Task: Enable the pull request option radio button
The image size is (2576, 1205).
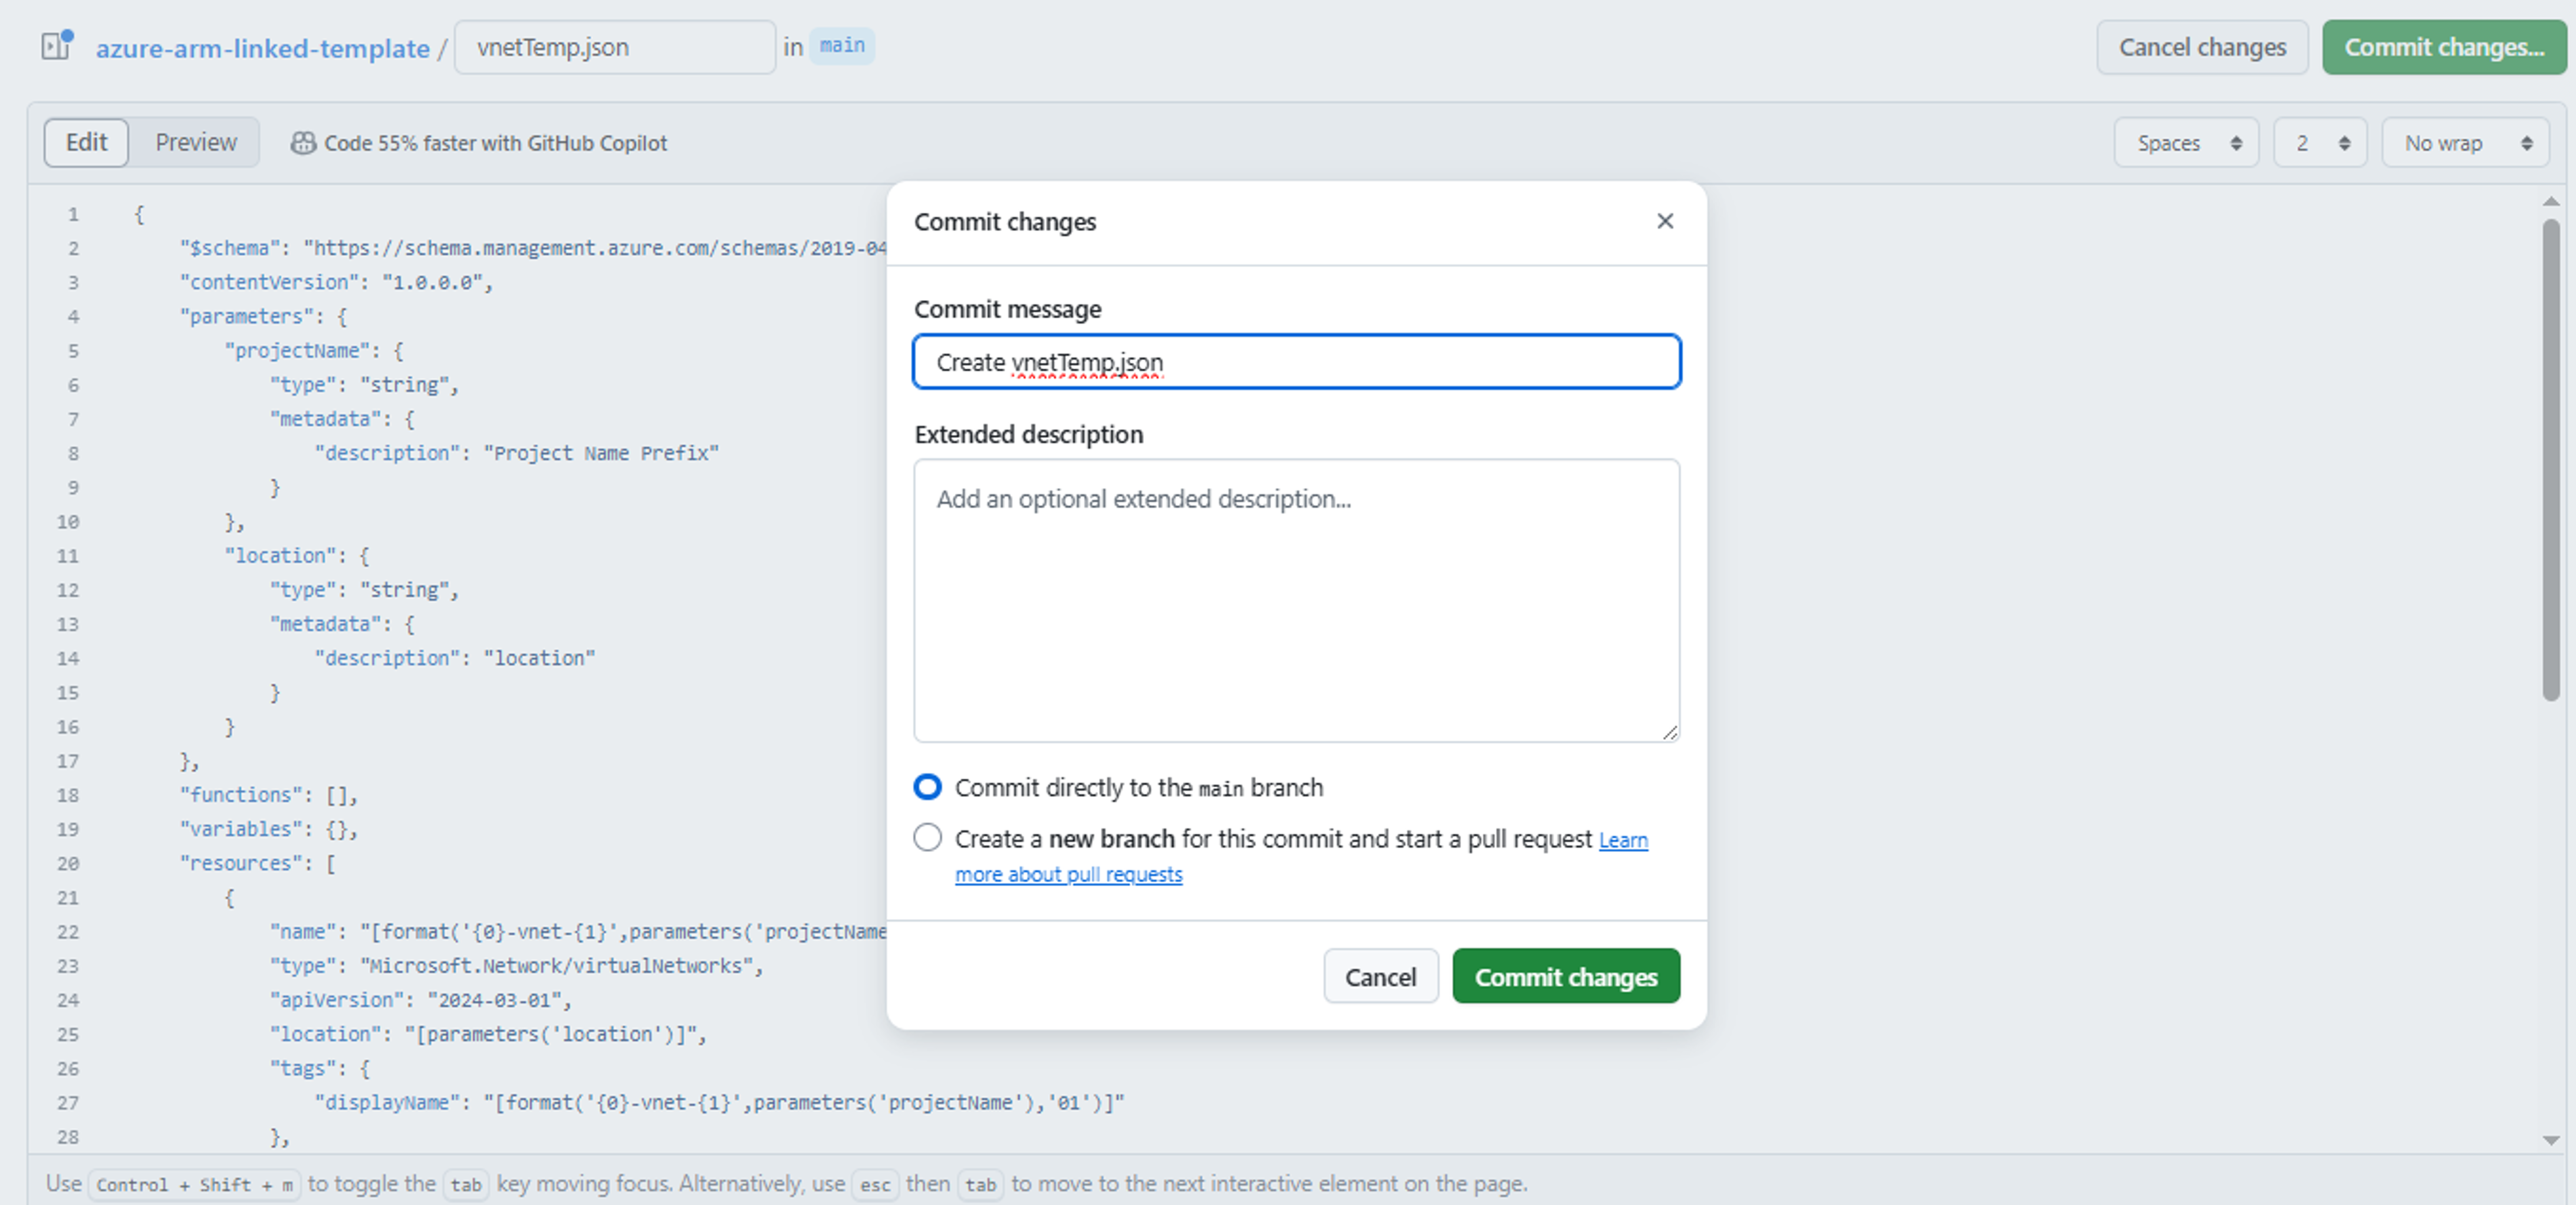Action: pyautogui.click(x=927, y=838)
